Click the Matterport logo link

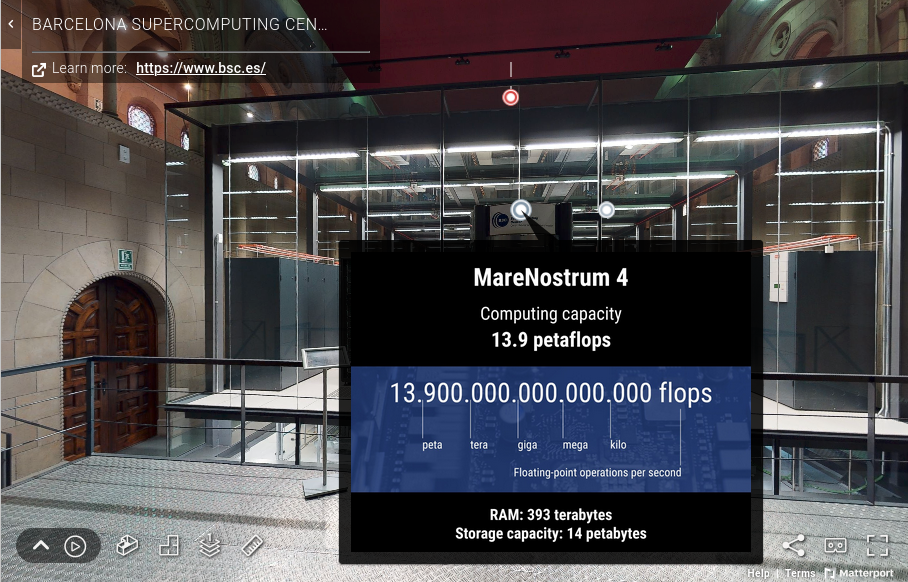[859, 573]
